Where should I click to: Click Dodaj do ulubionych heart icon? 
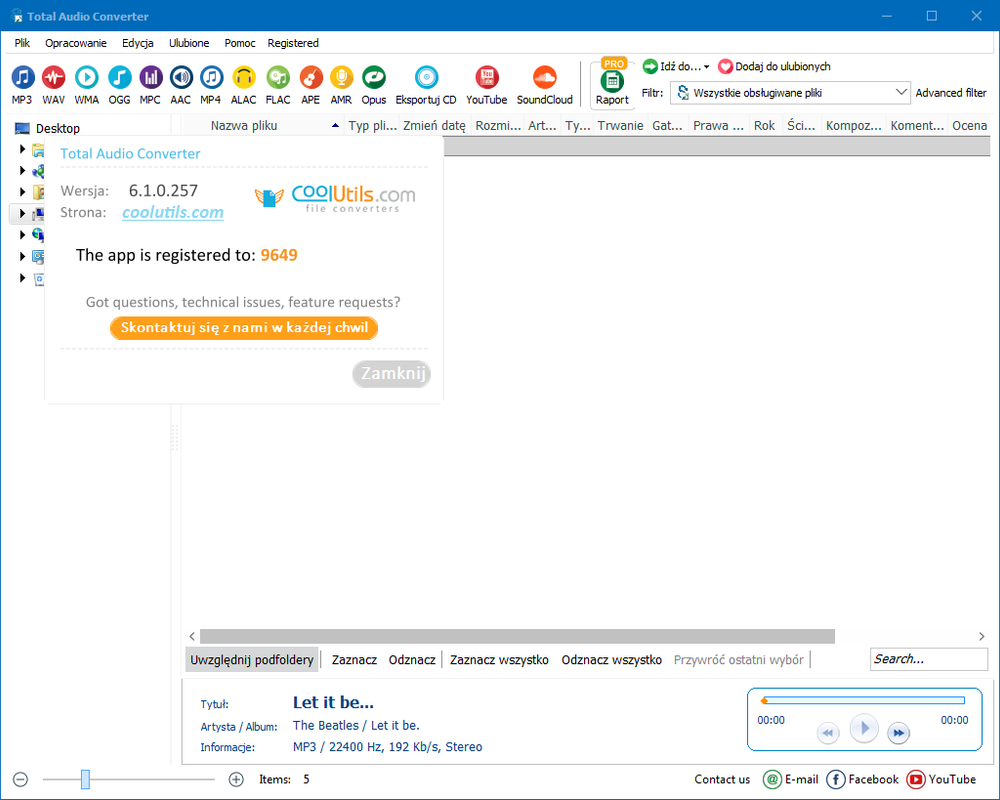pyautogui.click(x=725, y=66)
